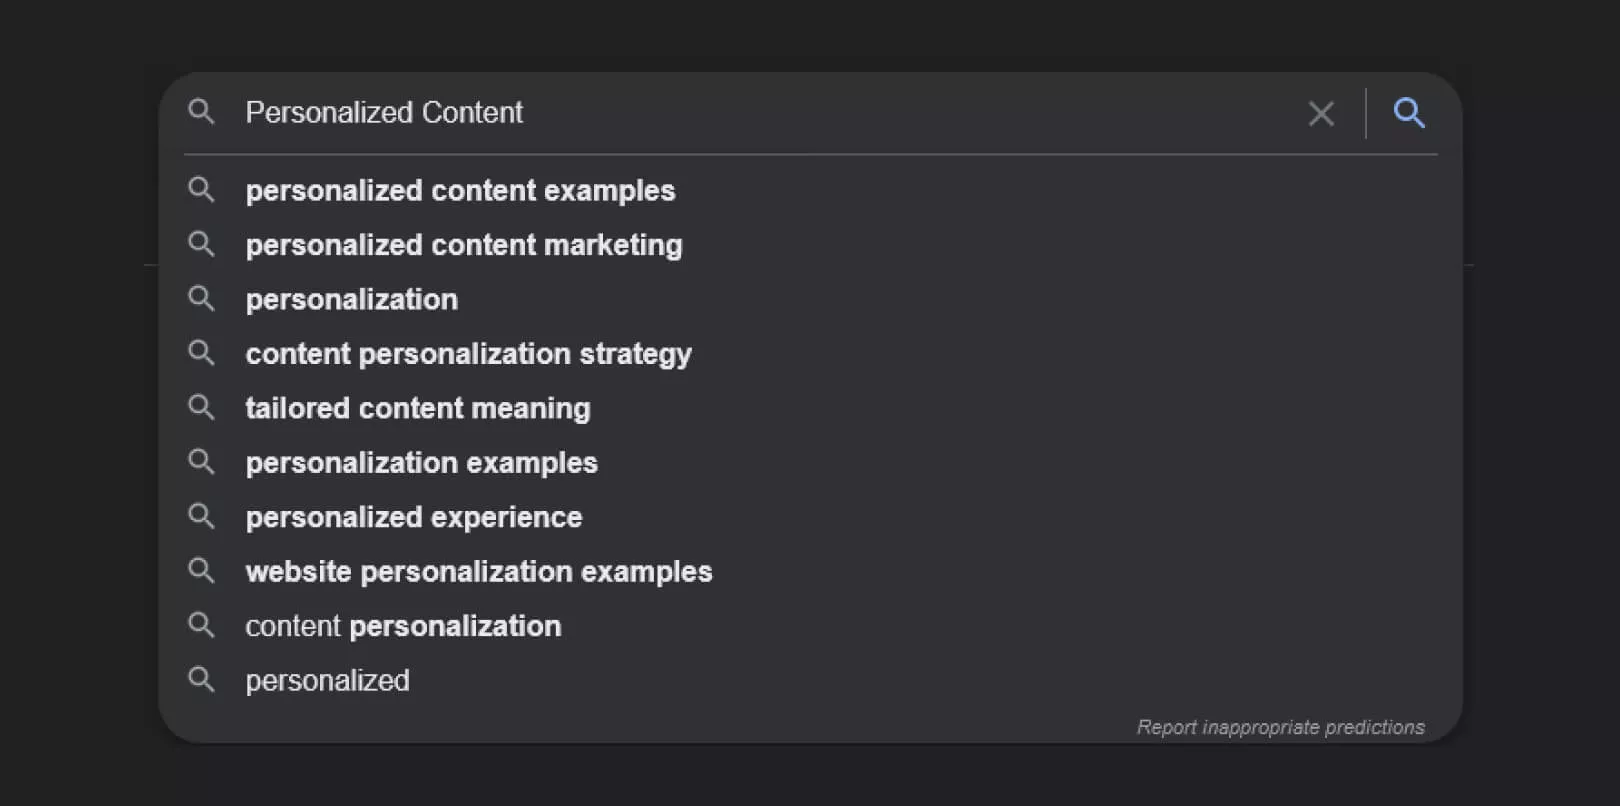This screenshot has width=1620, height=806.
Task: Click search icon beside 'personalized experience'
Action: 201,517
